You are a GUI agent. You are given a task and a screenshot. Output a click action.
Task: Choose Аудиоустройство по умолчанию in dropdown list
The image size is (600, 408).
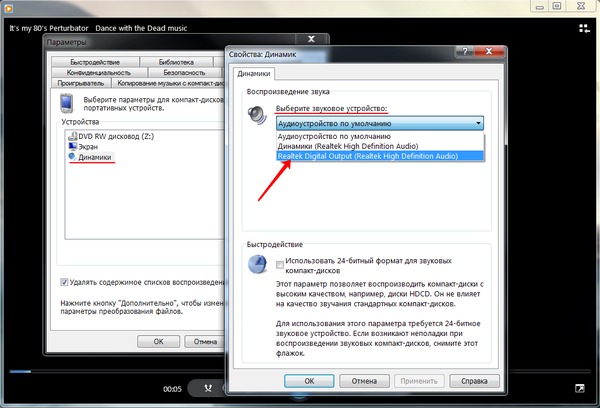pos(380,136)
